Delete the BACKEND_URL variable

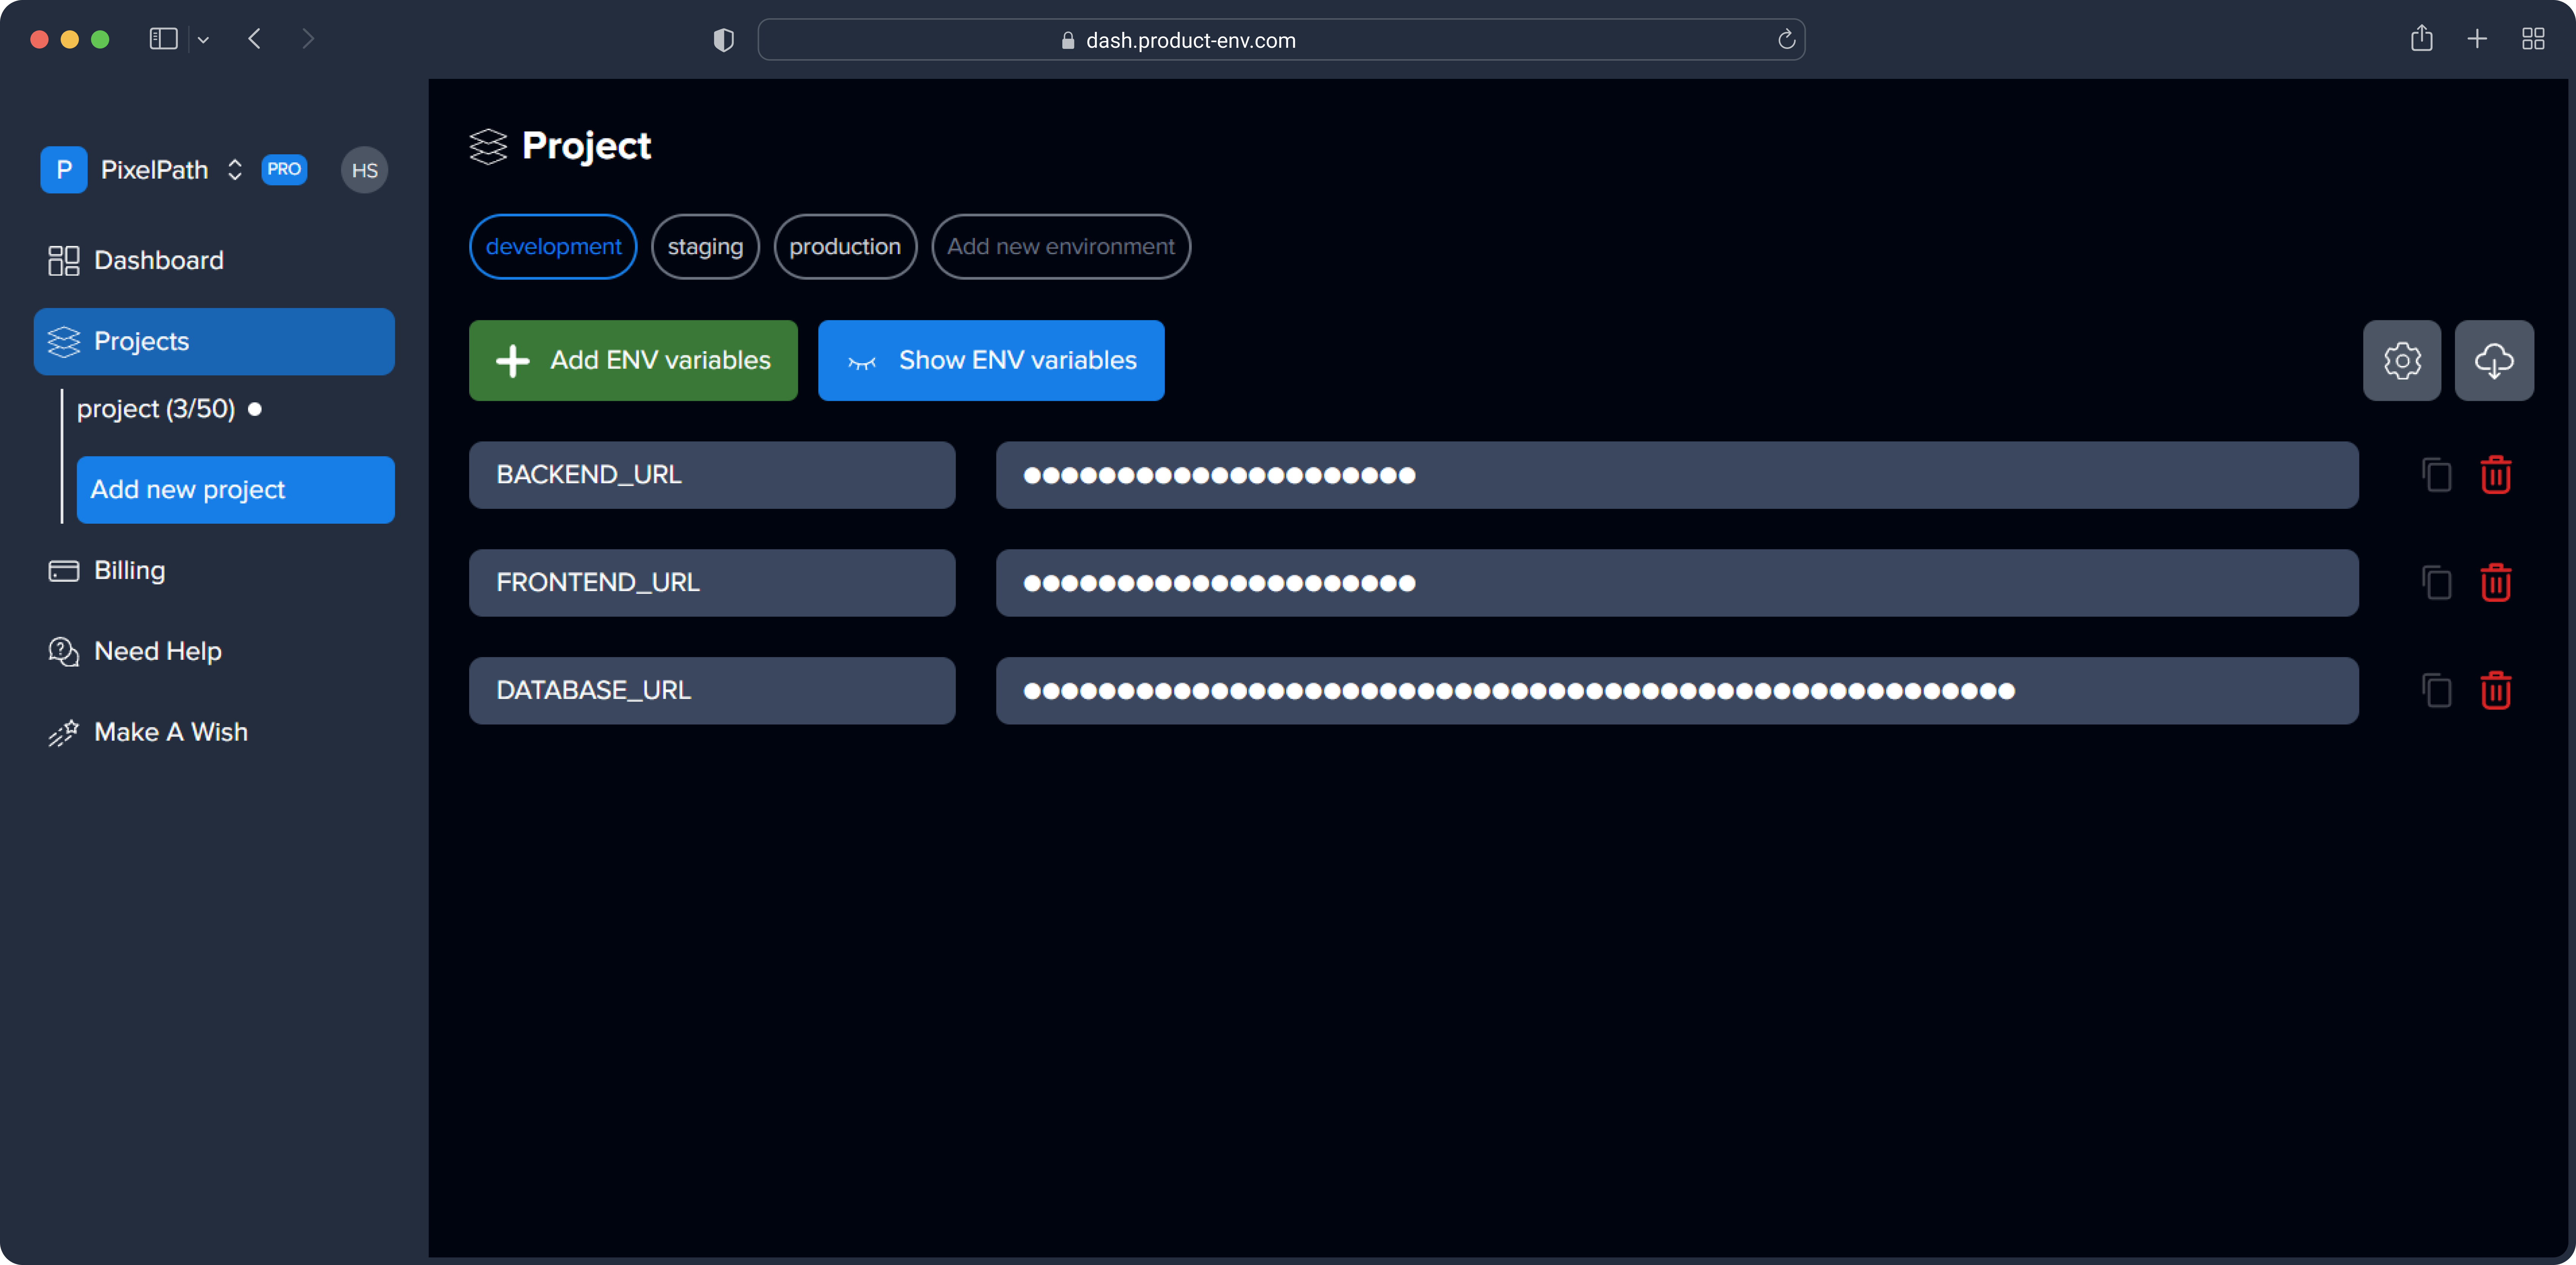pos(2496,475)
